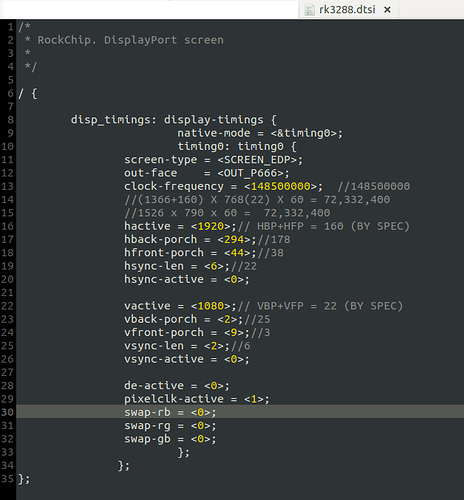Click the file icon on rk3288.dtsi tab
The width and height of the screenshot is (464, 500).
point(309,10)
